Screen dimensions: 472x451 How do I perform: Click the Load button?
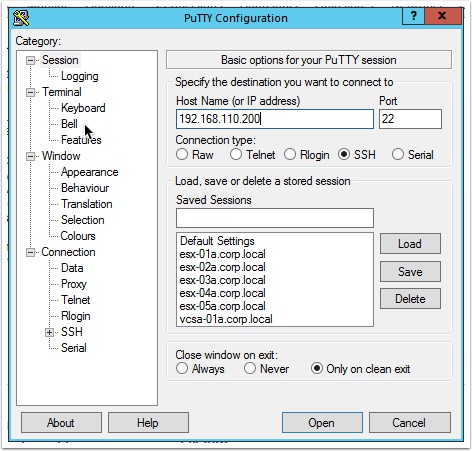[410, 244]
